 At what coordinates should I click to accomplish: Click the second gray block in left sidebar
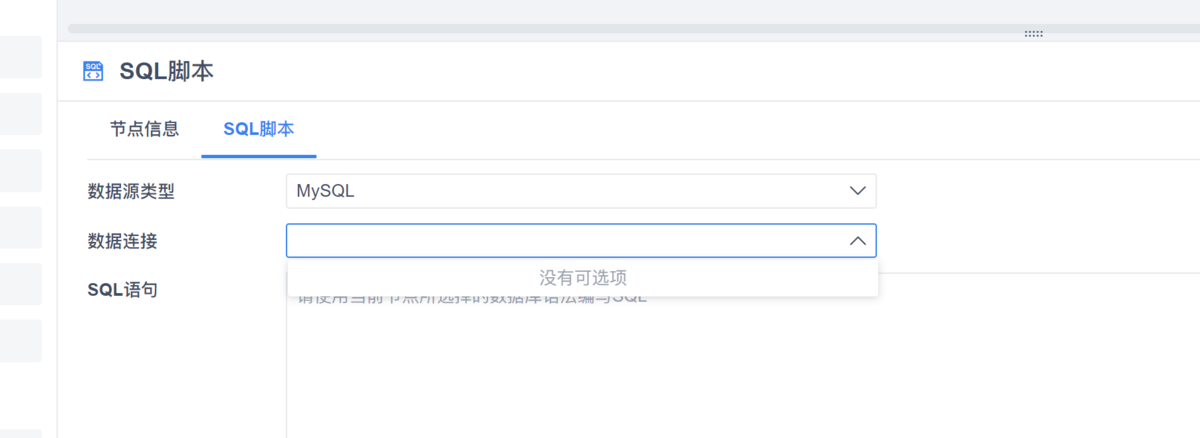tap(20, 114)
